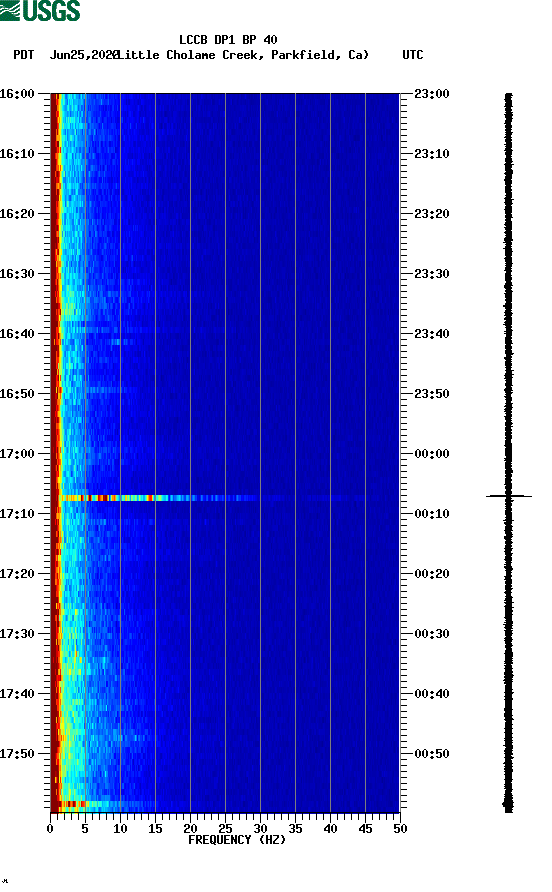
Task: Click the bright horizontal event streak near 17:07
Action: pos(159,498)
